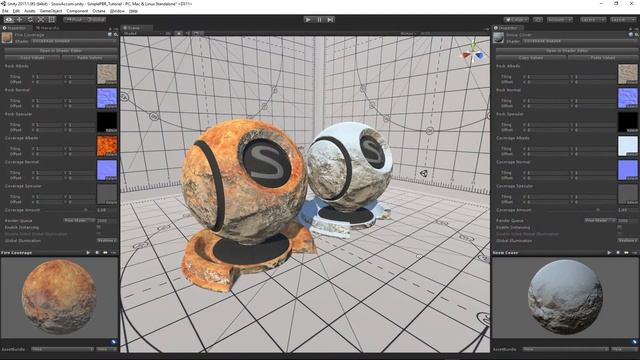Toggle scene audio button
Image resolution: width=640 pixels, height=360 pixels.
click(x=188, y=33)
